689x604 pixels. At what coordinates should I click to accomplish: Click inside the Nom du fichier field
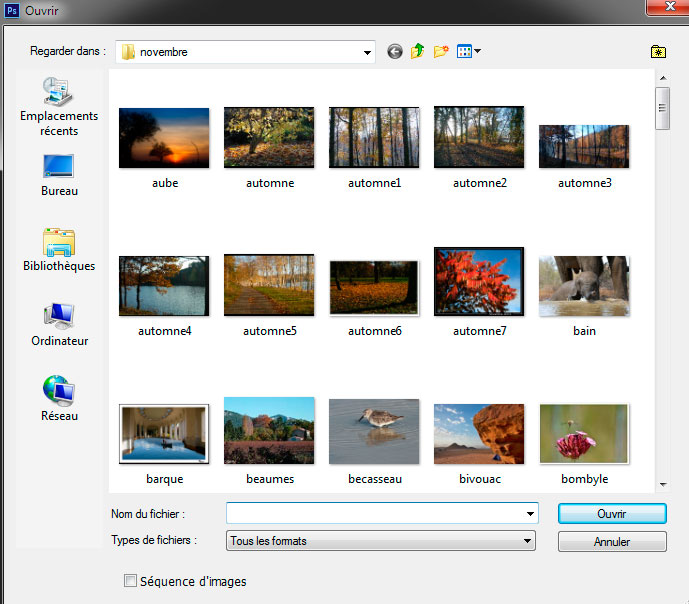(x=375, y=513)
